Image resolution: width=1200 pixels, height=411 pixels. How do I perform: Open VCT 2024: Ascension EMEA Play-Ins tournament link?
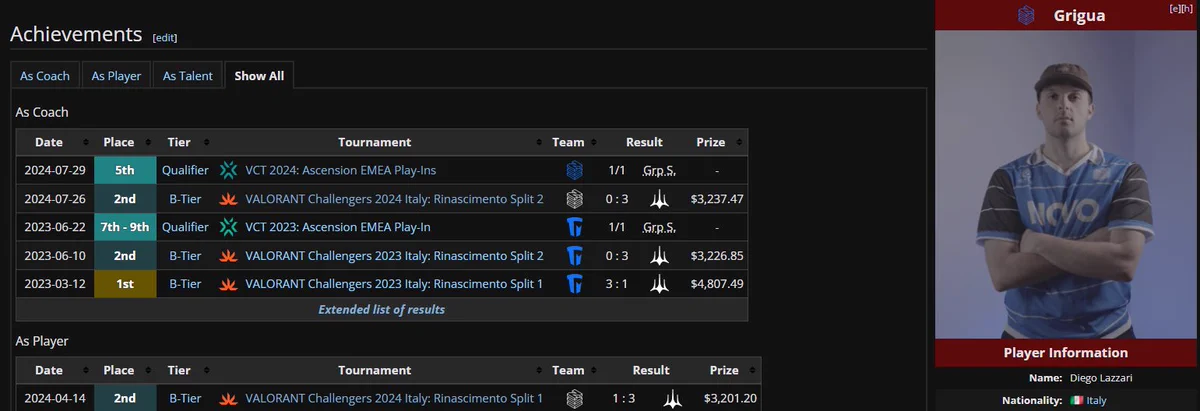(340, 170)
